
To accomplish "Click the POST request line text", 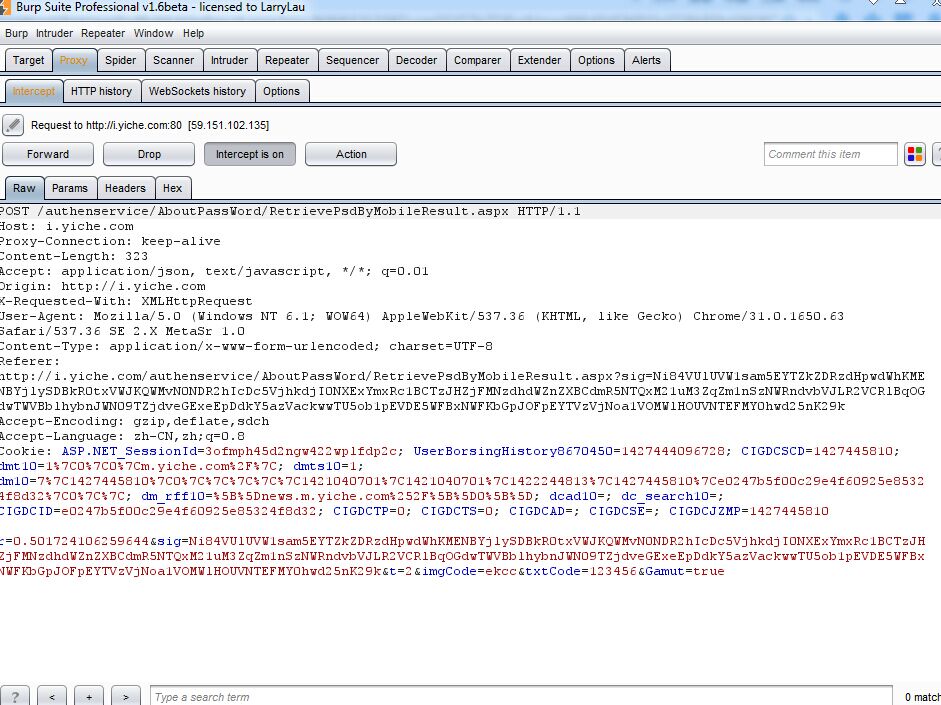I will [290, 211].
